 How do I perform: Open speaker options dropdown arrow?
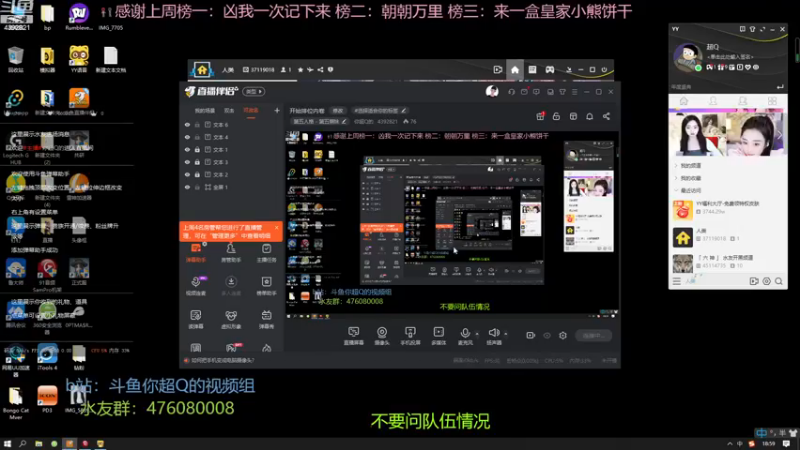coord(506,334)
